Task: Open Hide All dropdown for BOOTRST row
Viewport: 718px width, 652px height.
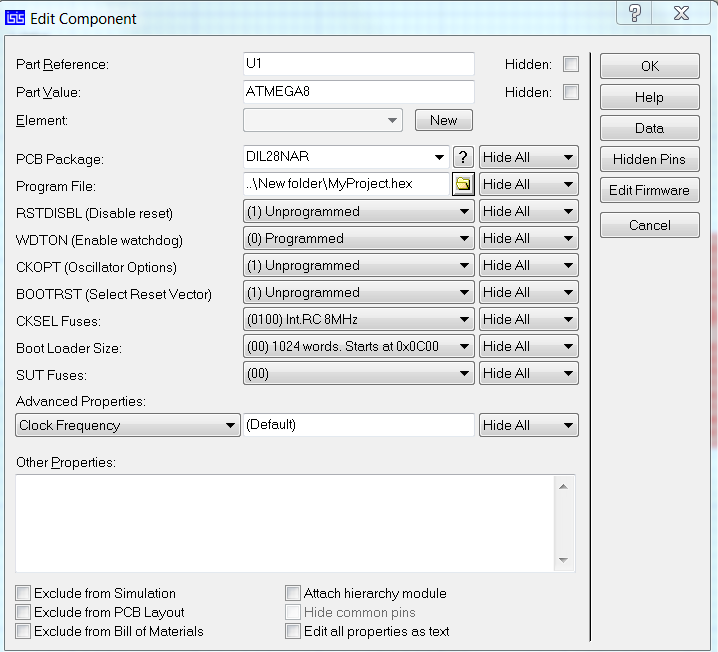Action: tap(528, 293)
